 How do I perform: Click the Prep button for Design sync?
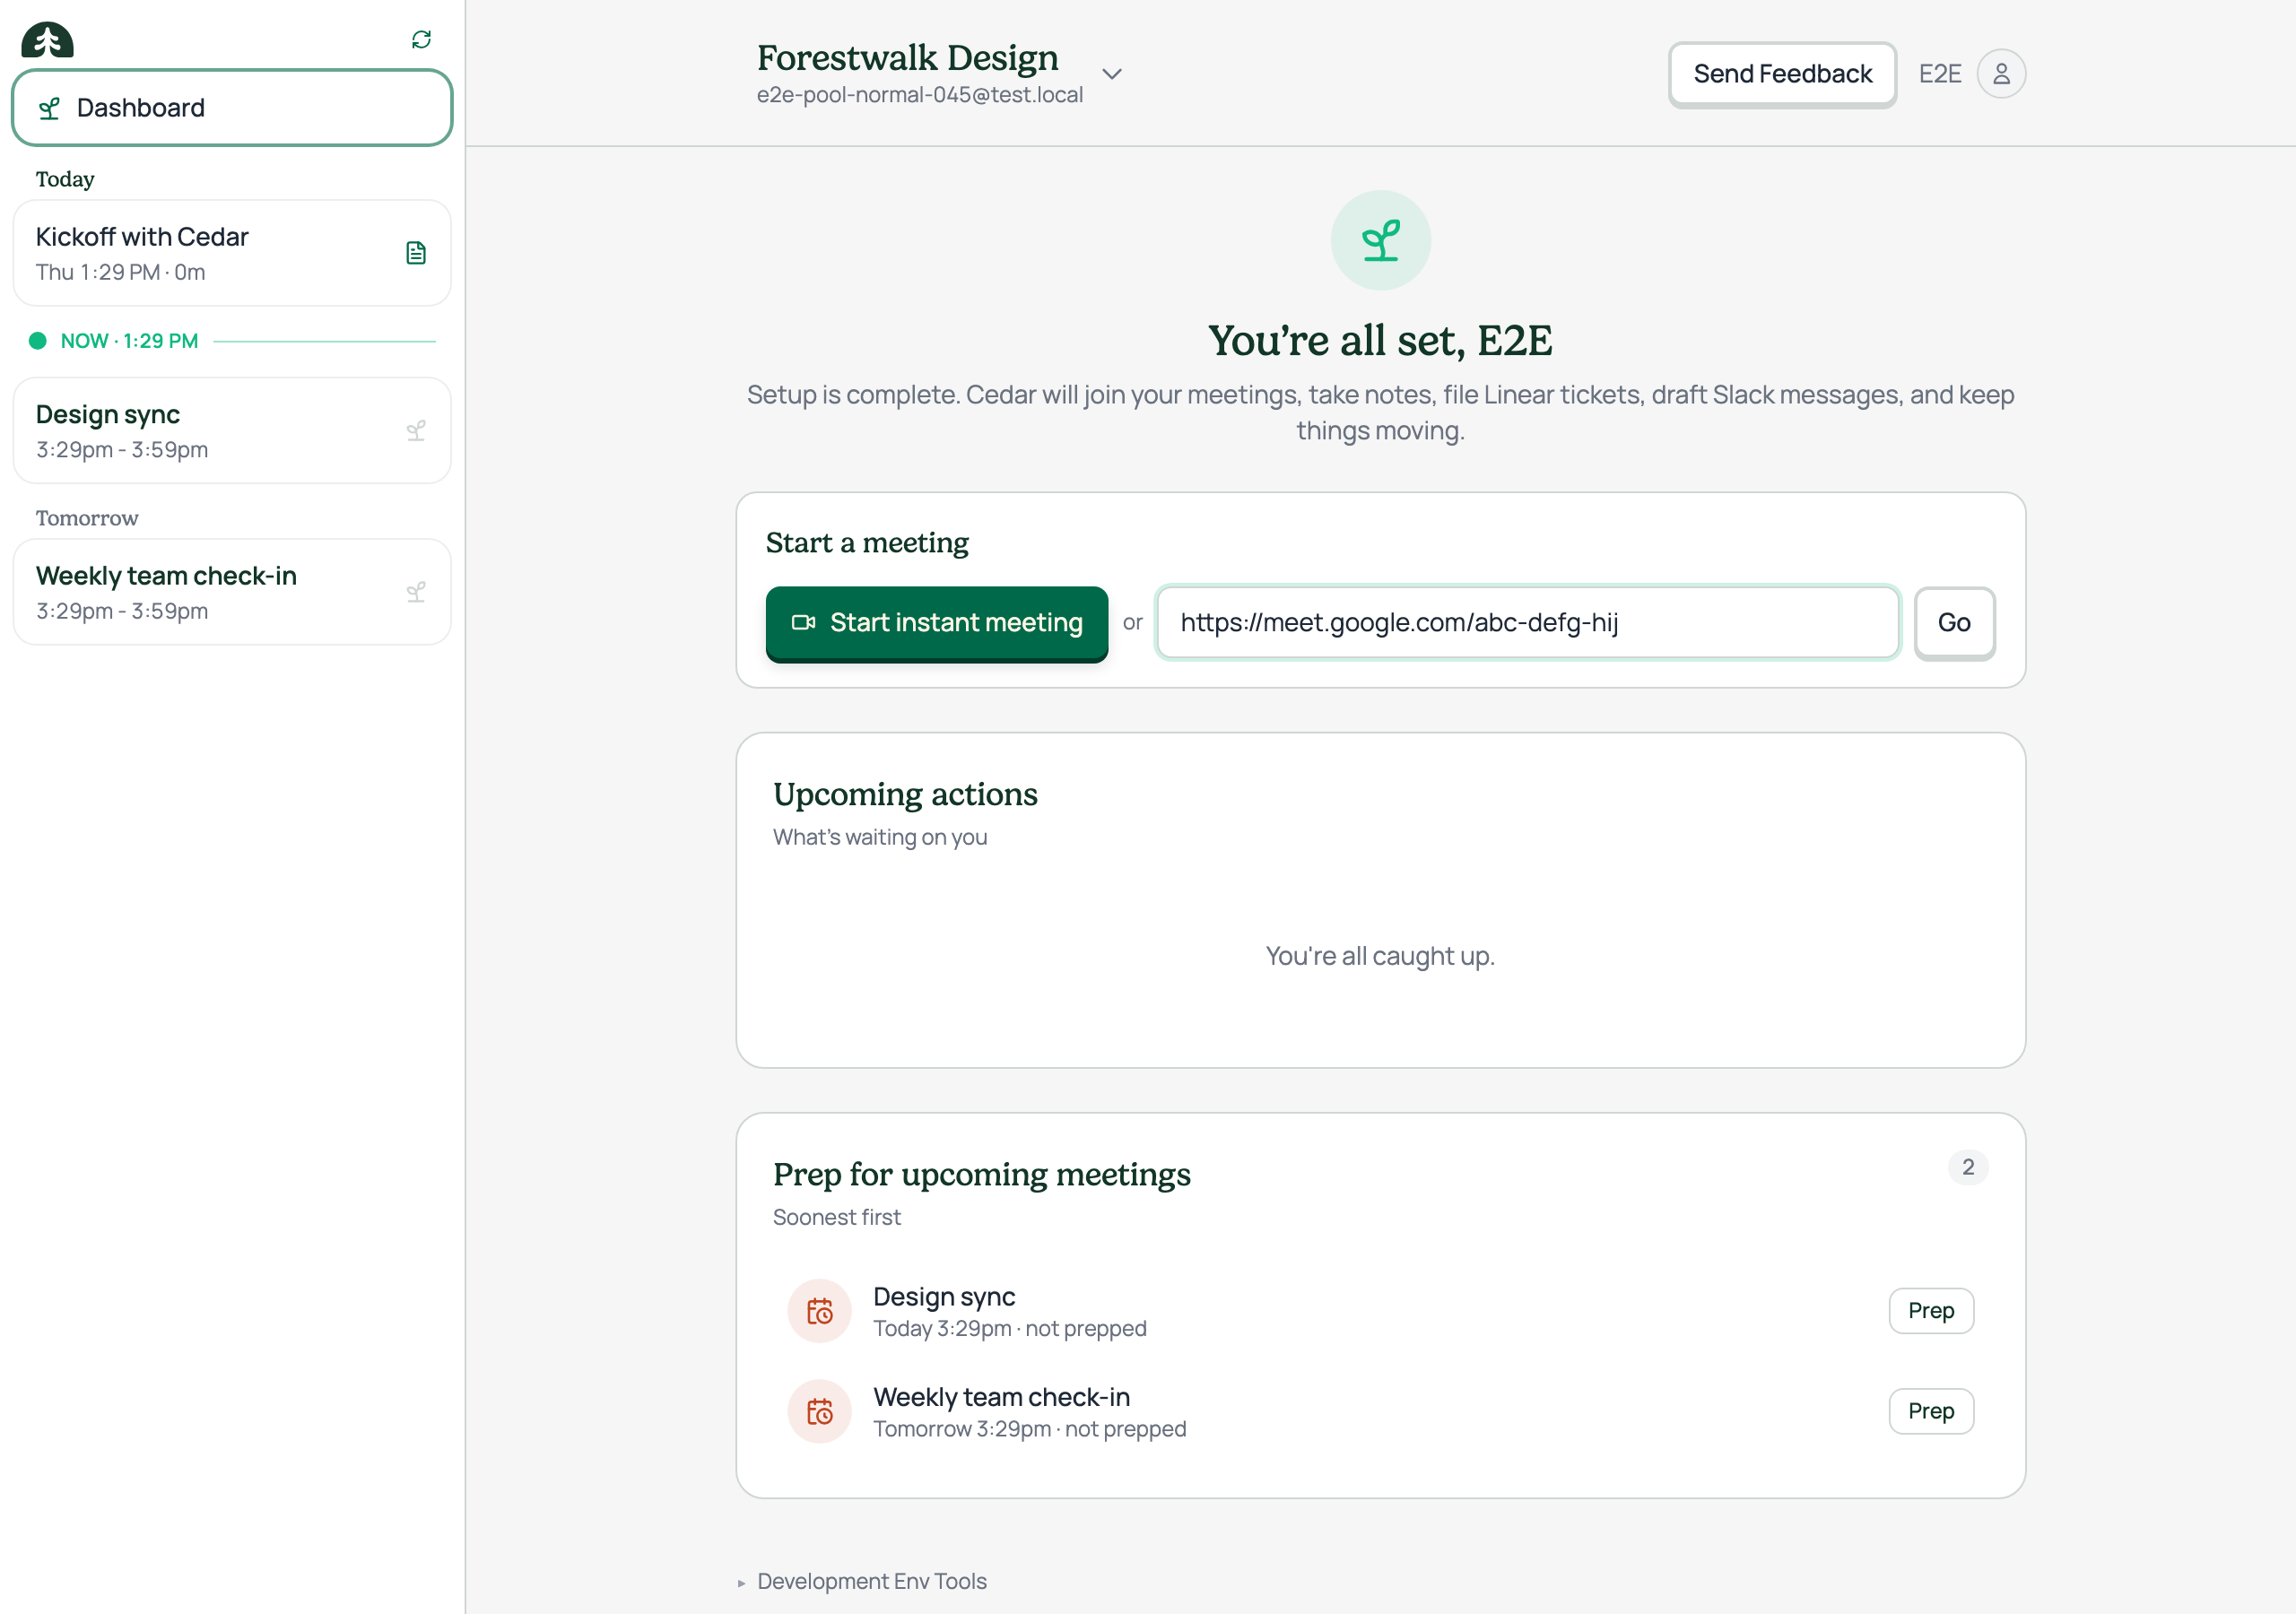pyautogui.click(x=1931, y=1311)
